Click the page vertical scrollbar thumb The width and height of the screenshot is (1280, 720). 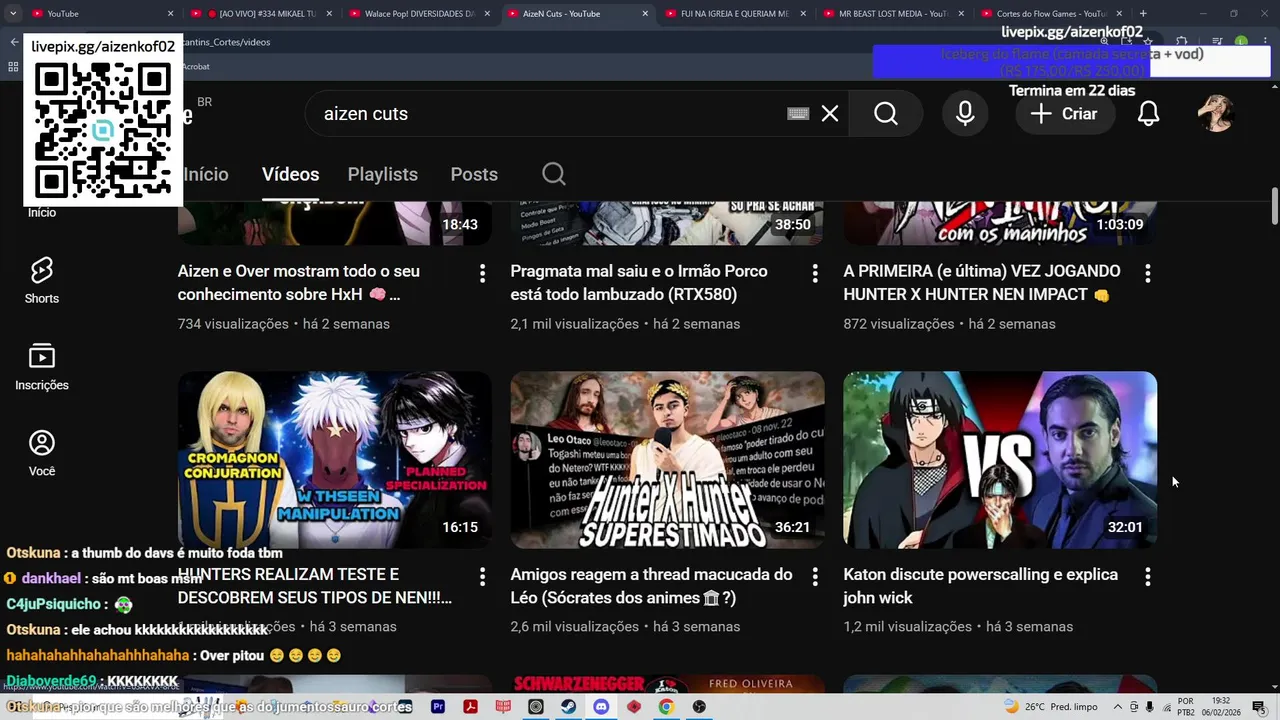coord(1274,206)
